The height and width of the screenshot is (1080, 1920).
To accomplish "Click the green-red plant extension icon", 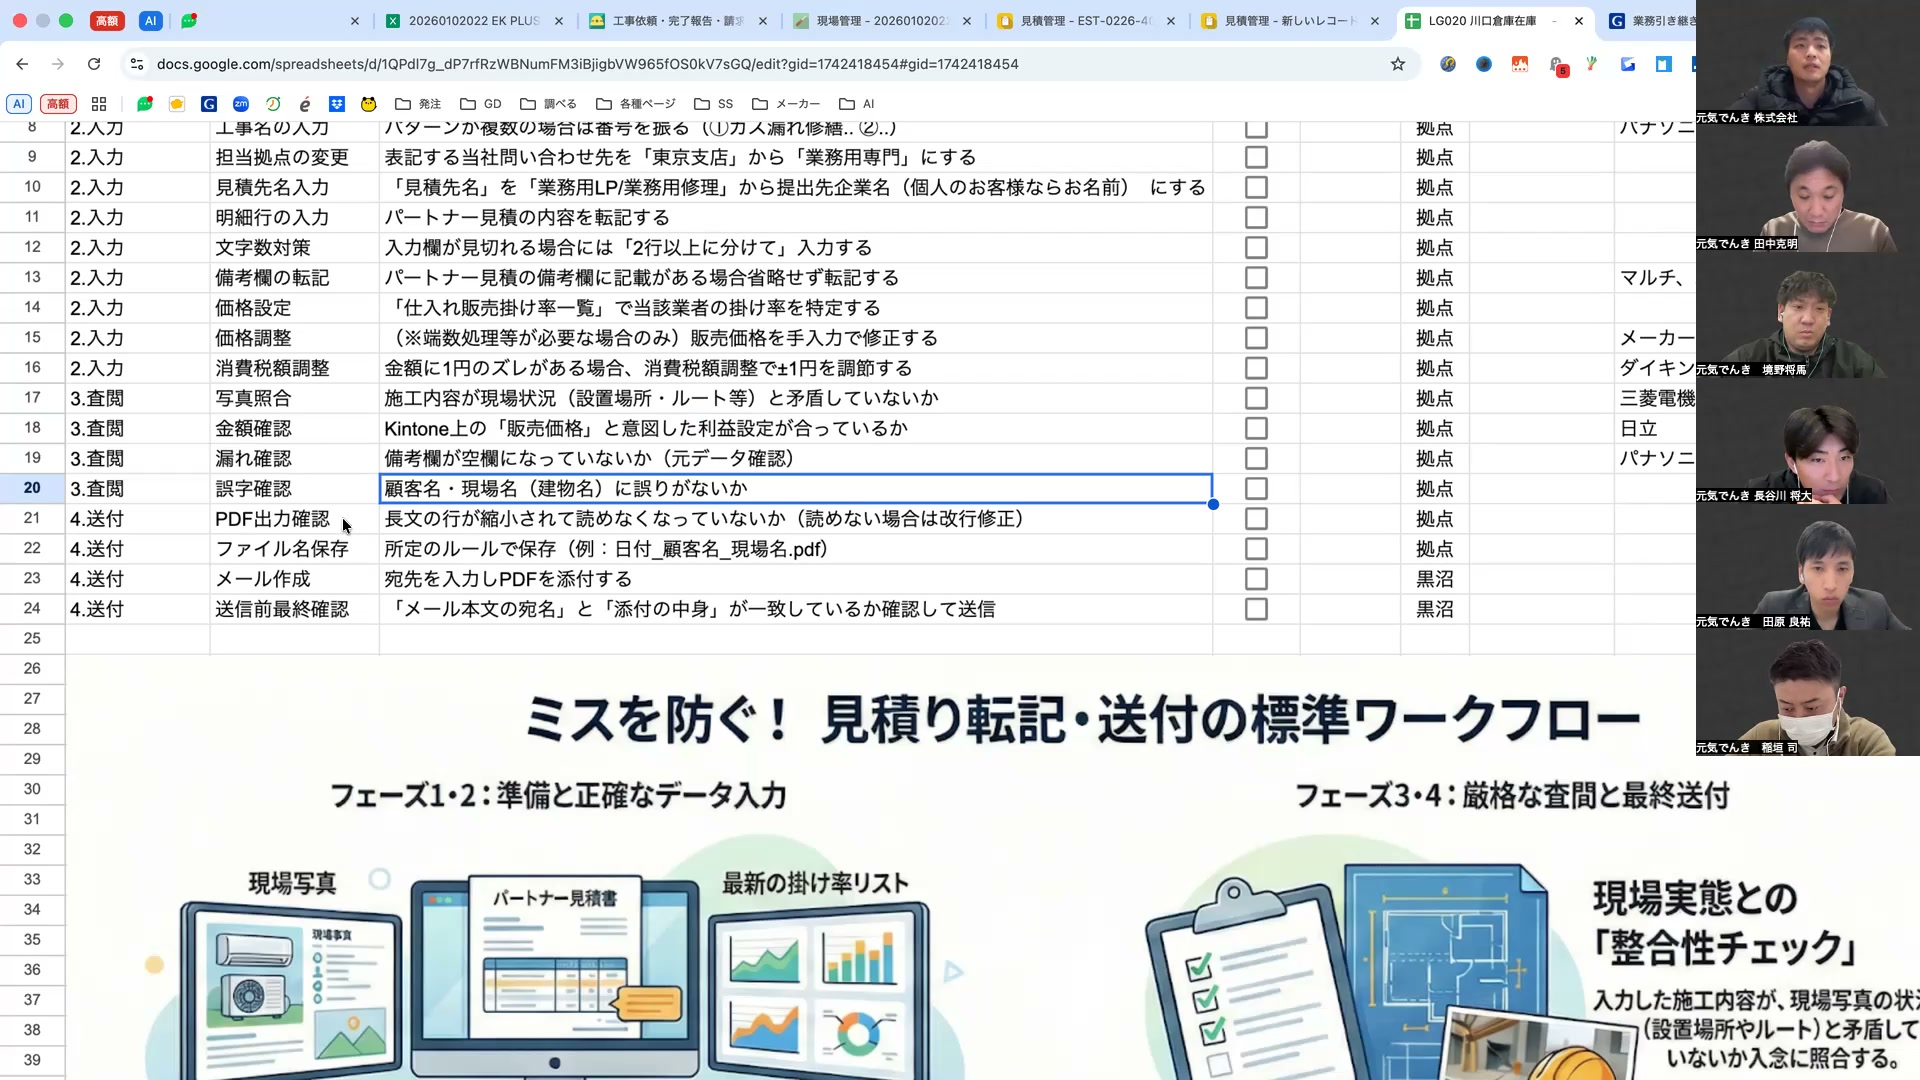I will (x=1592, y=64).
